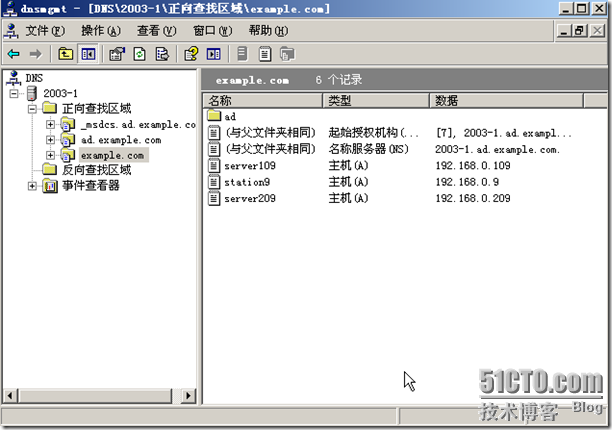This screenshot has width=612, height=430.
Task: Open the Properties toolbar icon
Action: tap(117, 54)
